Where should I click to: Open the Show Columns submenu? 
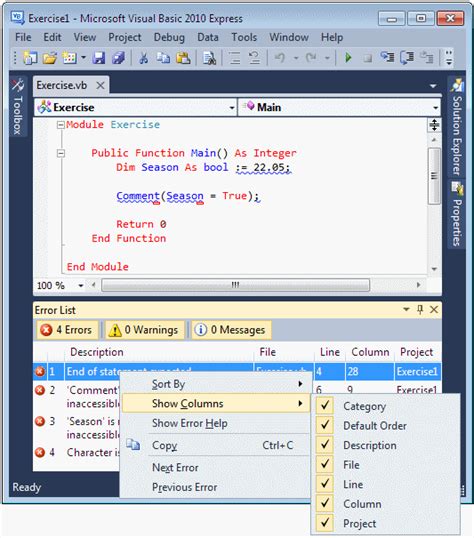[x=216, y=404]
